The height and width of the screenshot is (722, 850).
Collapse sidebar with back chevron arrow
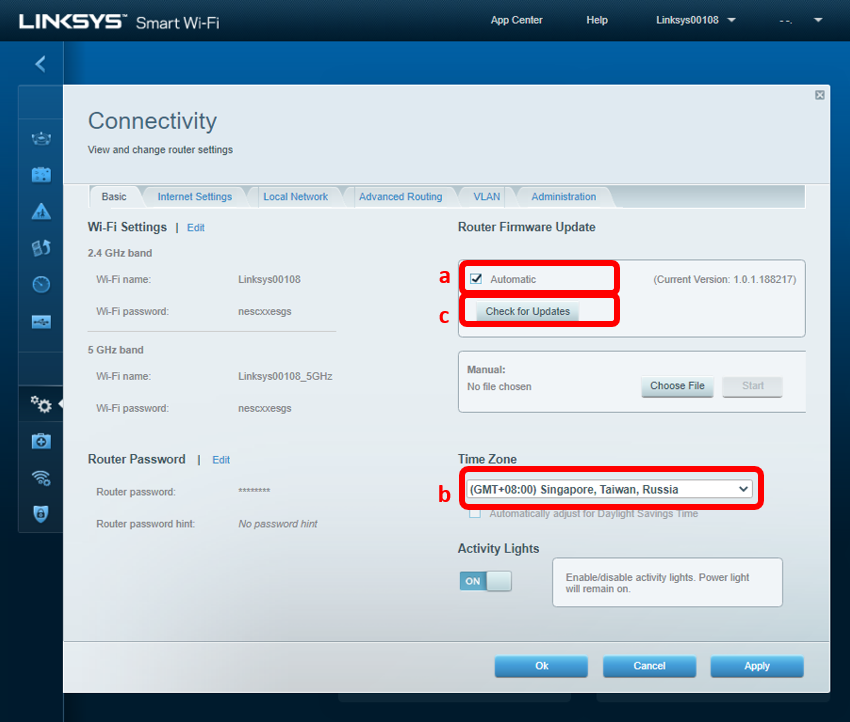pyautogui.click(x=40, y=64)
